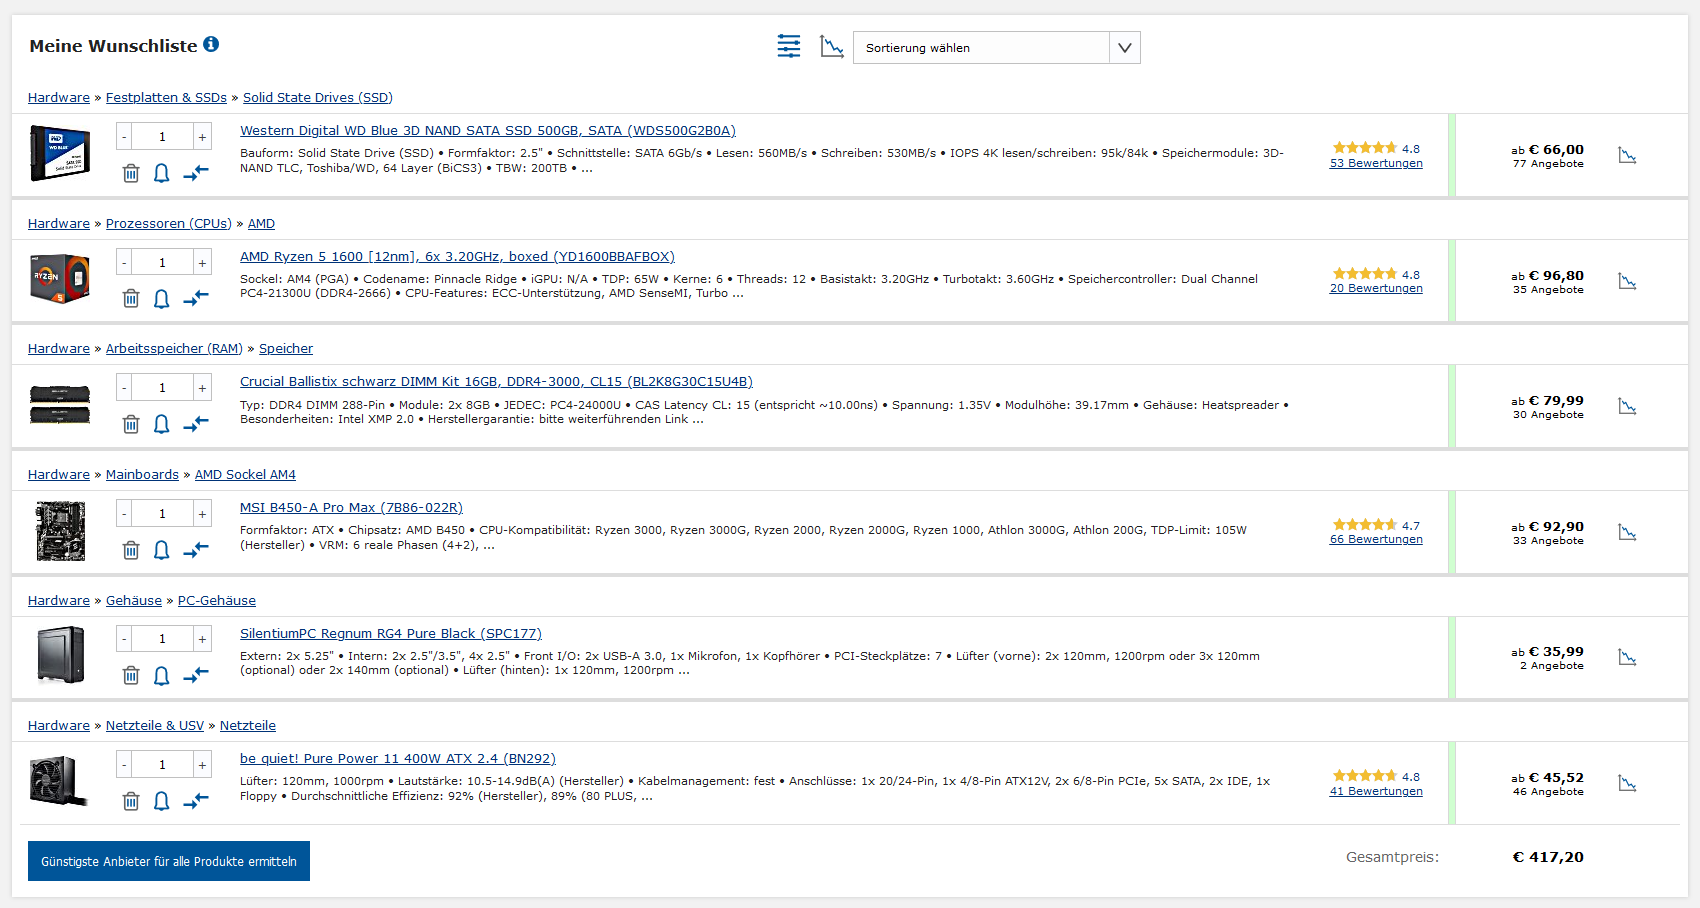The image size is (1700, 908).
Task: Open Crucial Ballistix schwarz DIMM Kit link
Action: [496, 382]
